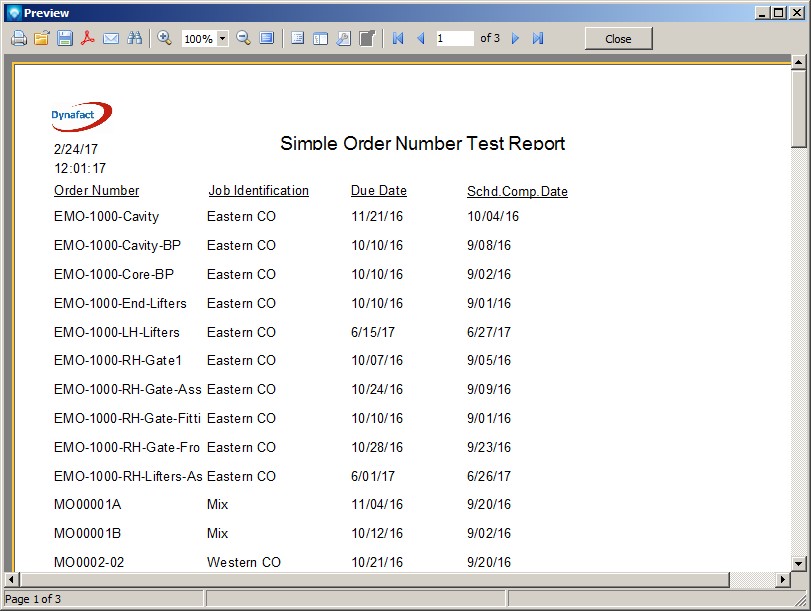
Task: Click the Print icon in toolbar
Action: (x=18, y=38)
